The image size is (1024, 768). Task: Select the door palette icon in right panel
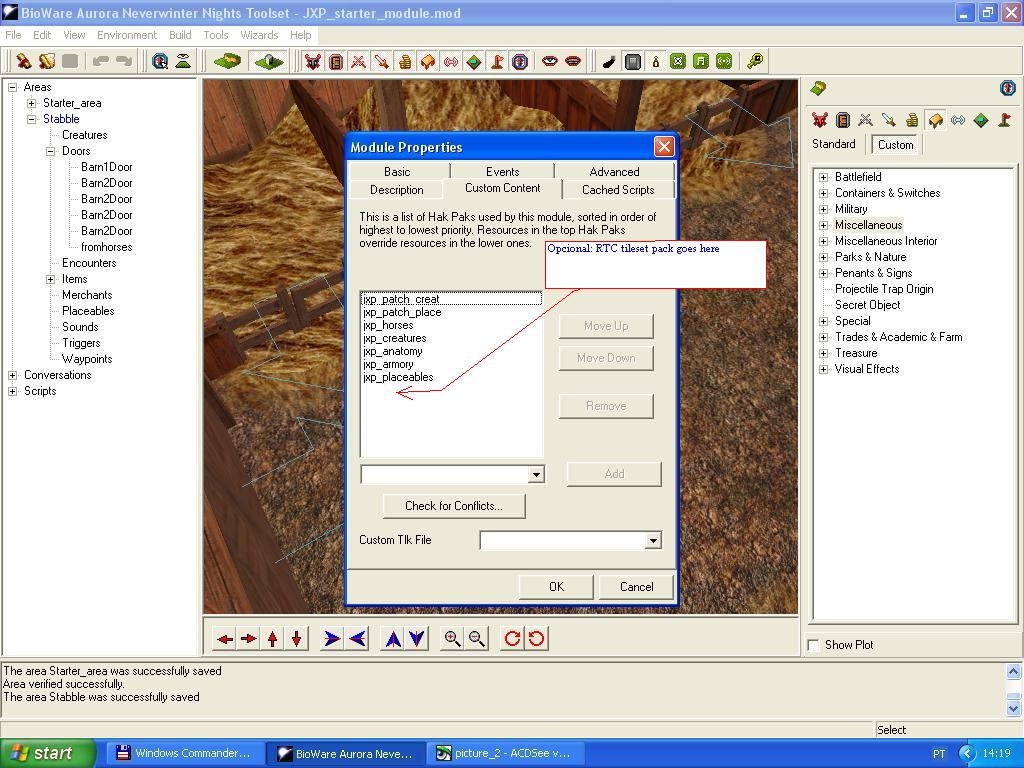843,120
